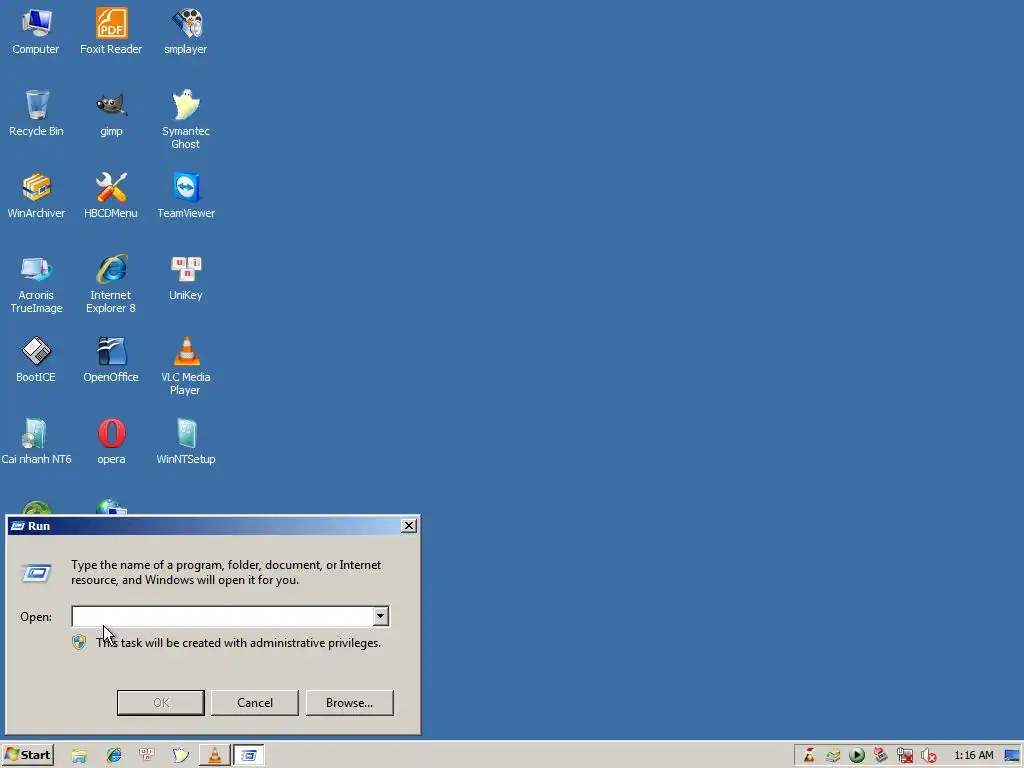1024x768 pixels.
Task: Launch Internet Explorer from the taskbar
Action: point(114,756)
